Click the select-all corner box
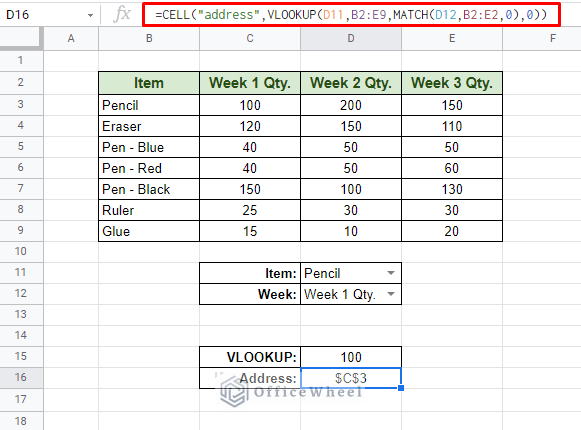 21,39
